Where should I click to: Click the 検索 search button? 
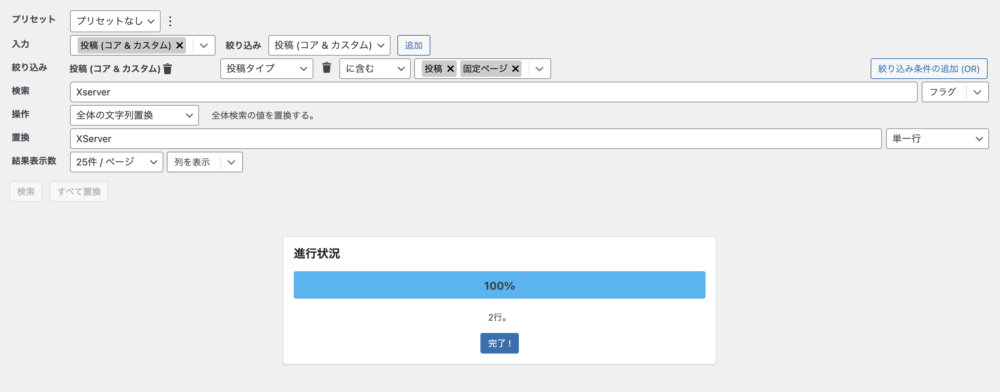[26, 192]
